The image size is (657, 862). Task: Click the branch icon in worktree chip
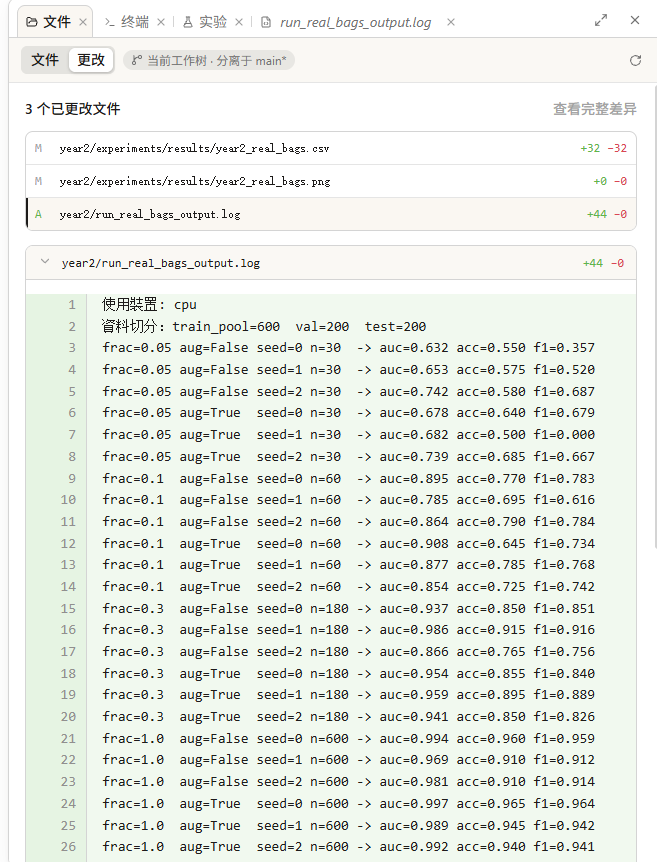(x=137, y=60)
